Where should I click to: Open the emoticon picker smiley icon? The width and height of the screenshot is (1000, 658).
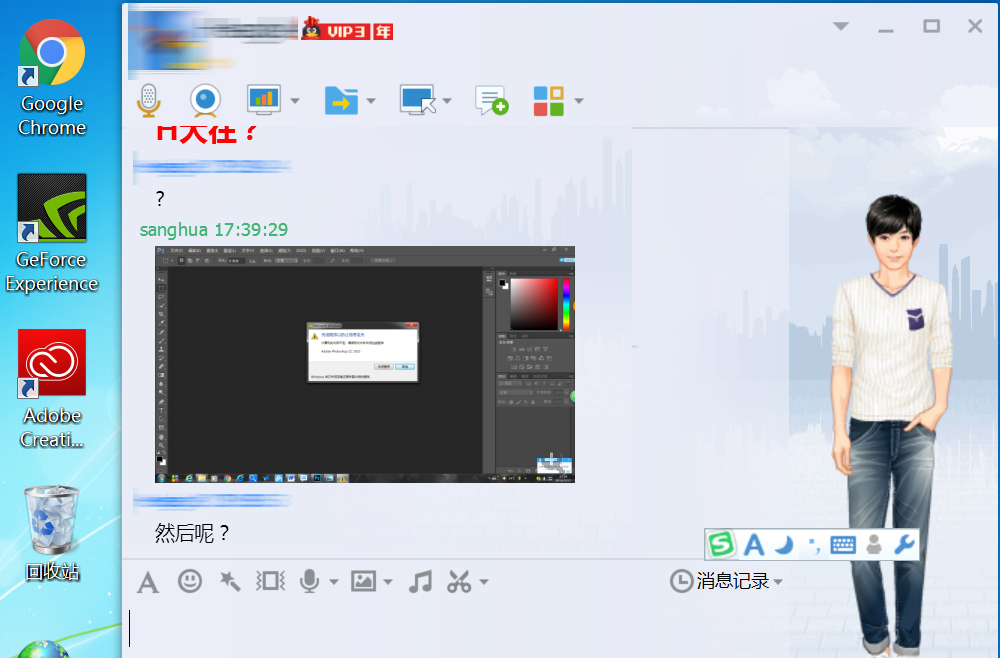click(x=189, y=581)
